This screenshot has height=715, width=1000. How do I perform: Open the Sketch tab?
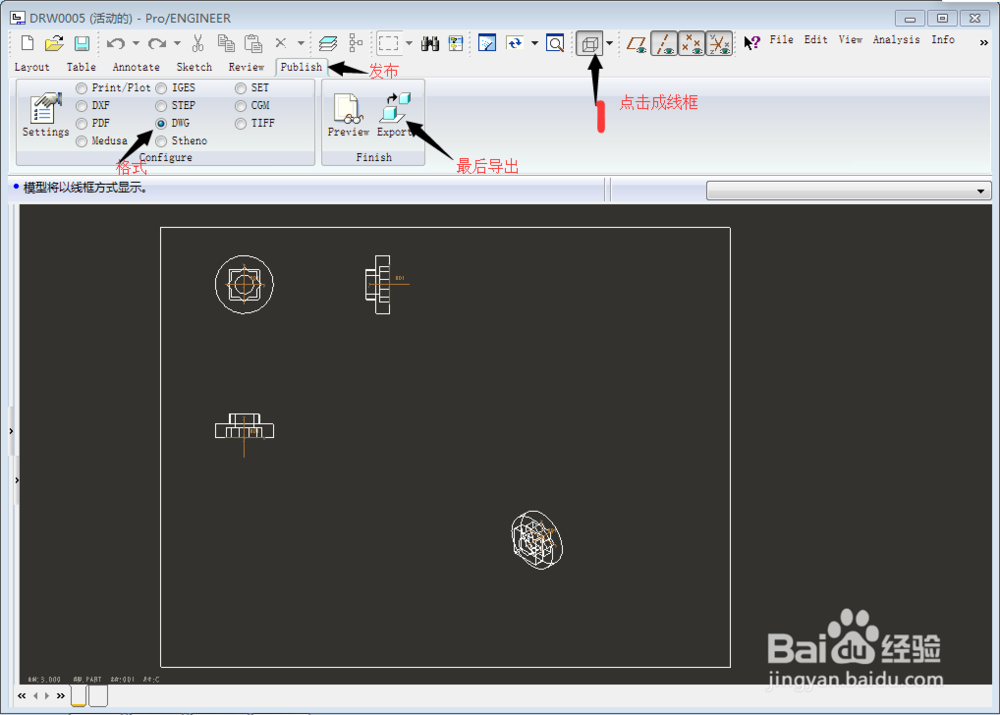[x=194, y=67]
